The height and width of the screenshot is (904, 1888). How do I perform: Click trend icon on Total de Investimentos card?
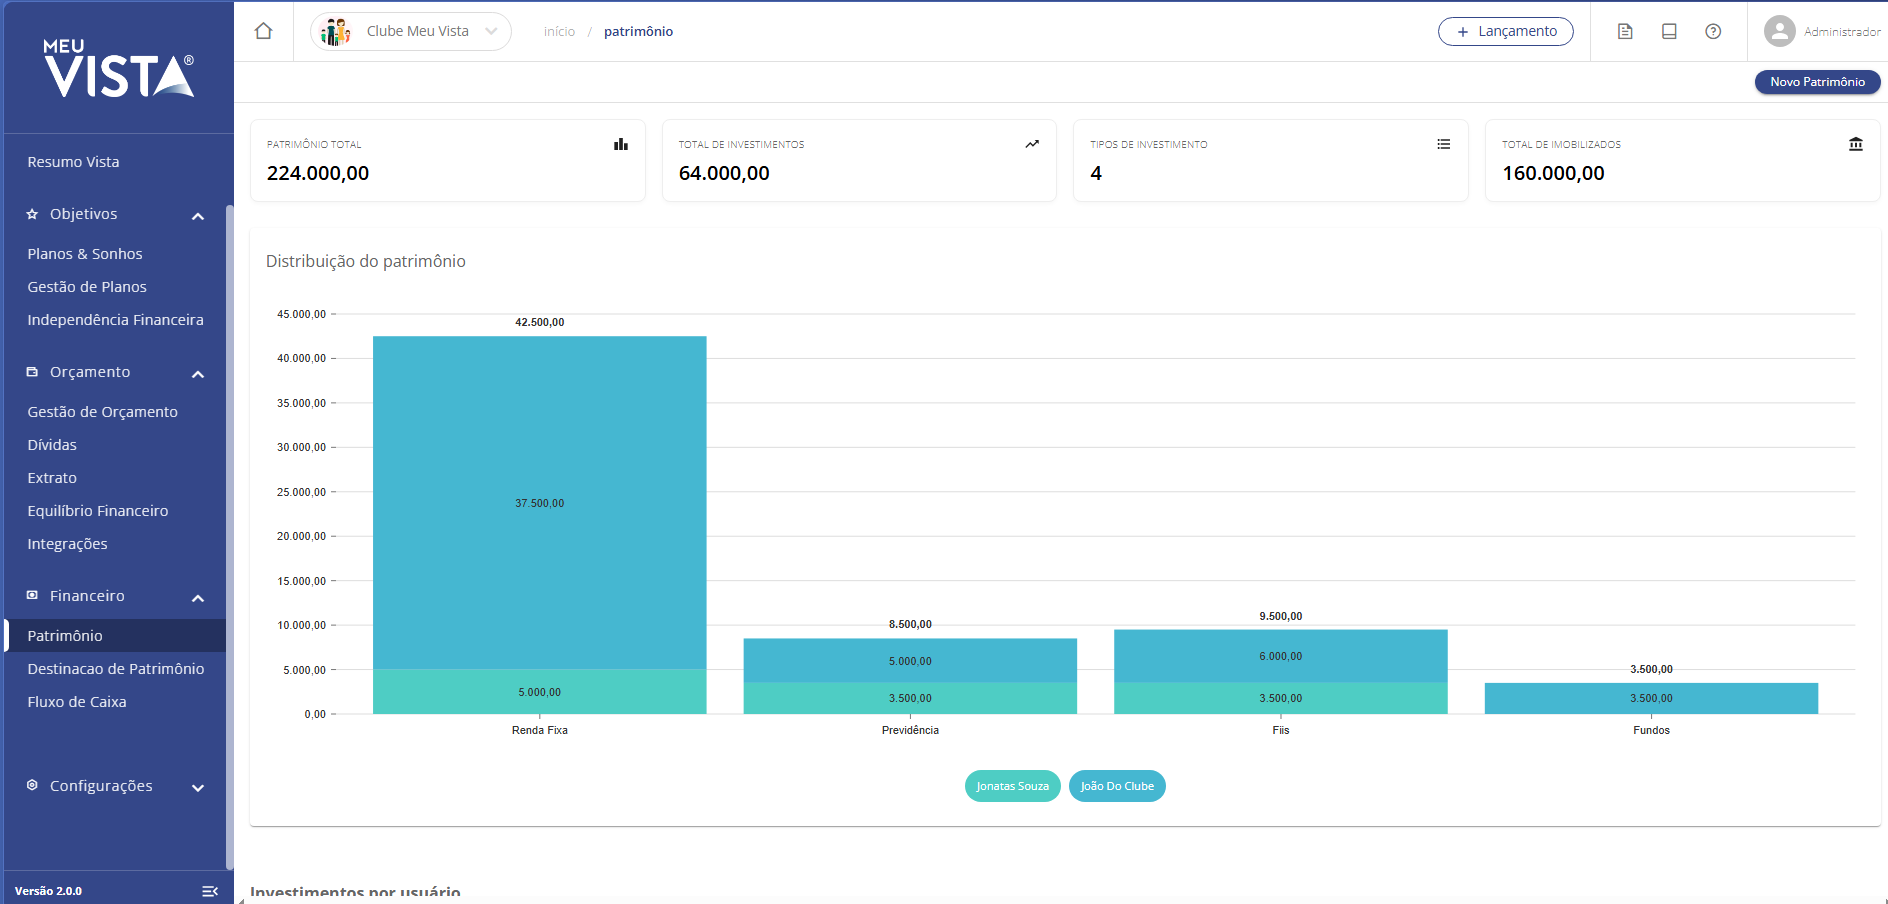[x=1032, y=144]
